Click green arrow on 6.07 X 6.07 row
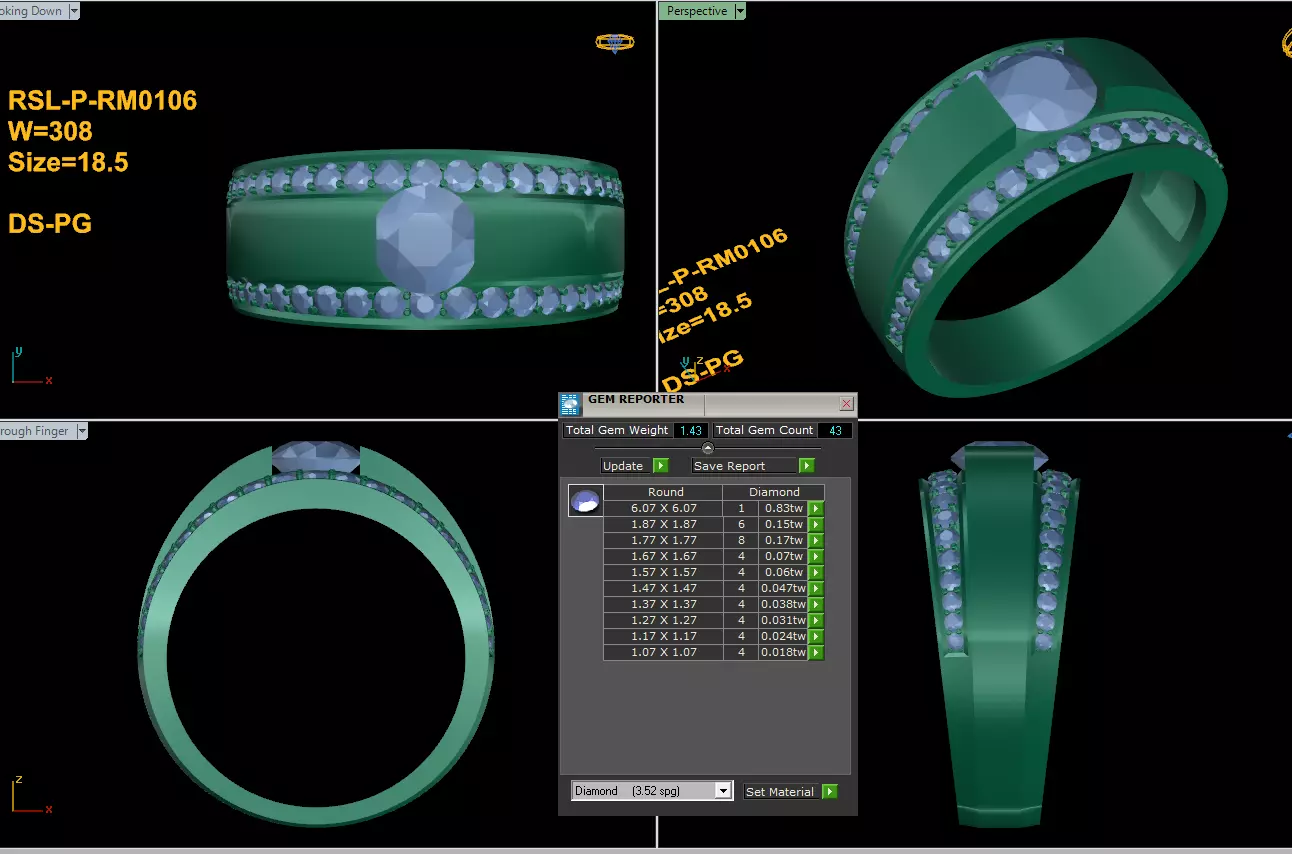The image size is (1292, 854). [x=816, y=508]
